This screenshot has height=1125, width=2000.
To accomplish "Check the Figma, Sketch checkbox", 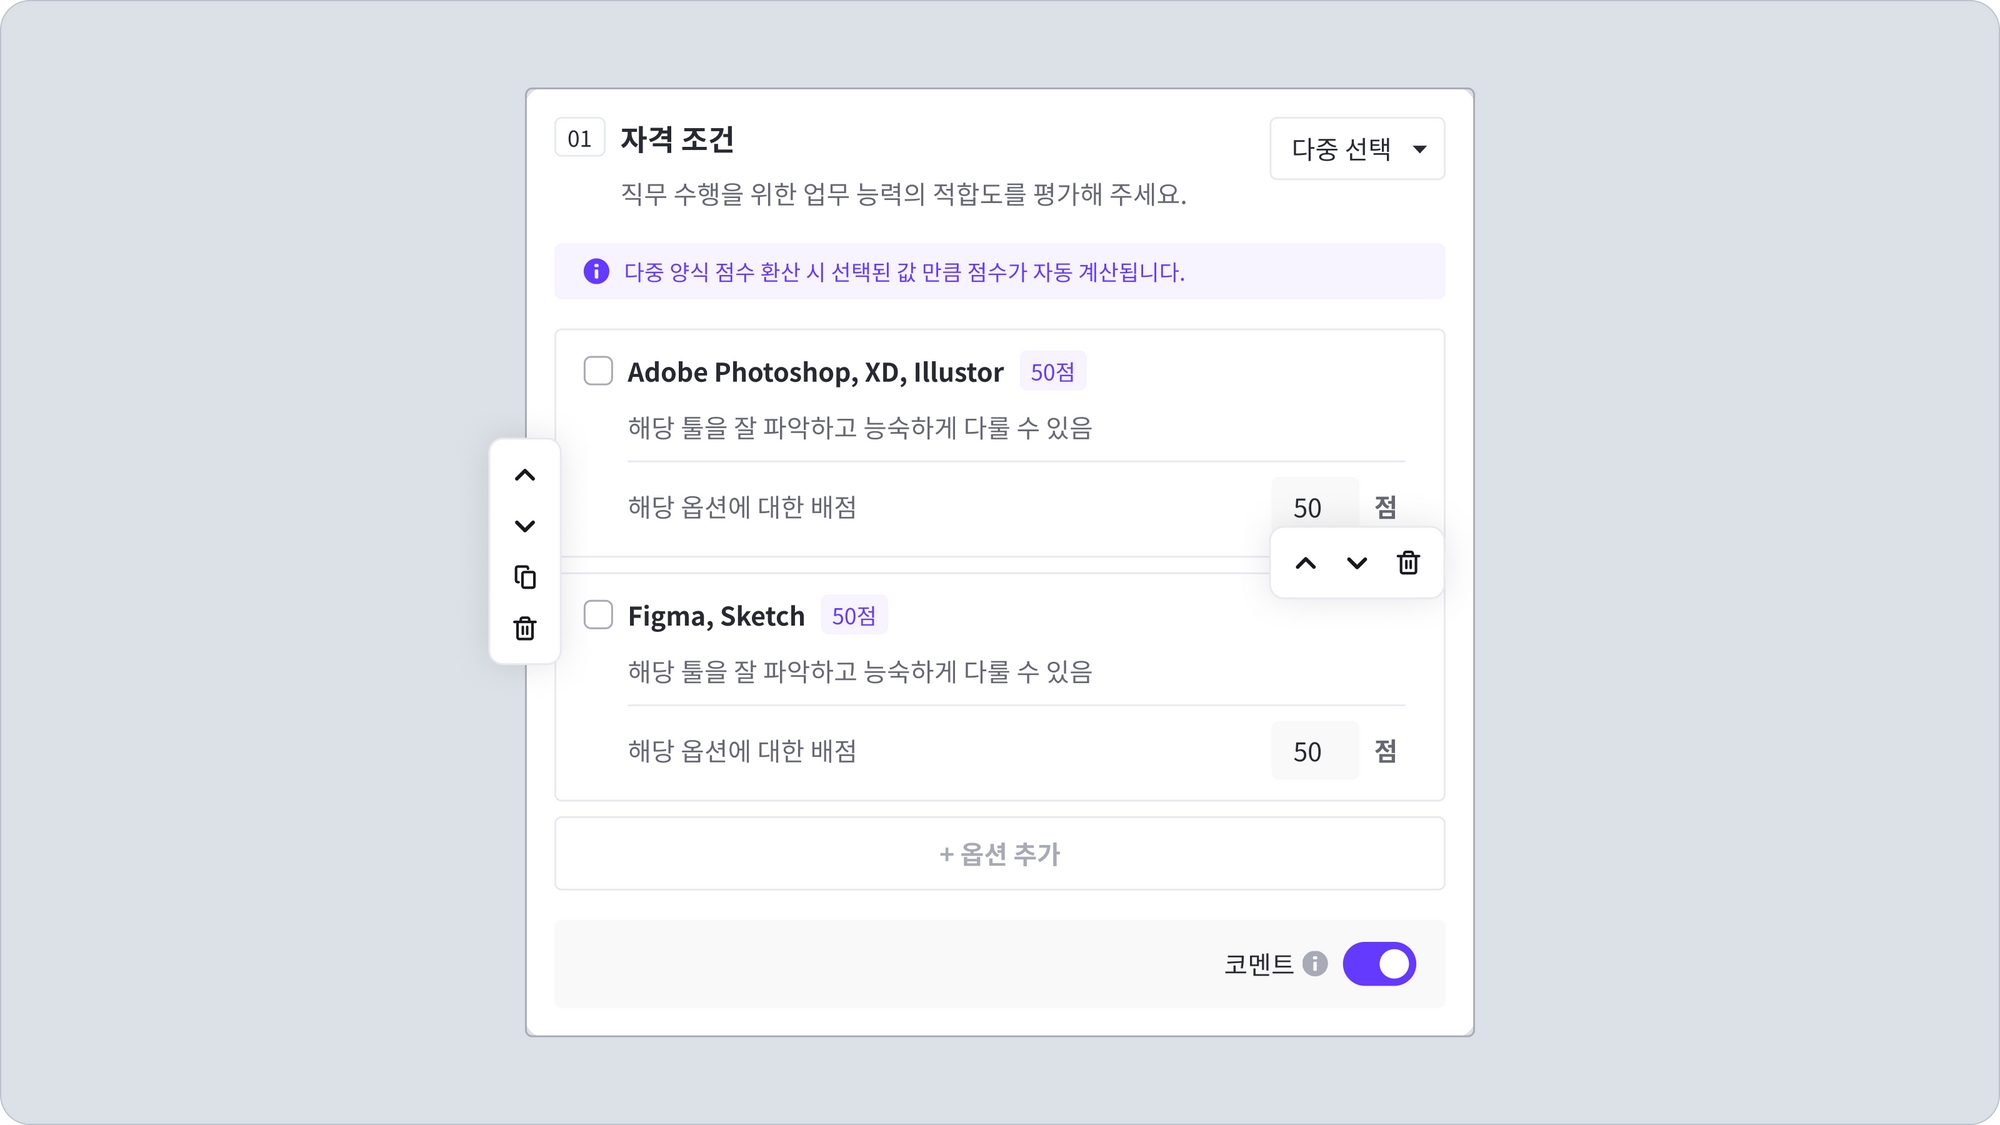I will click(x=598, y=614).
